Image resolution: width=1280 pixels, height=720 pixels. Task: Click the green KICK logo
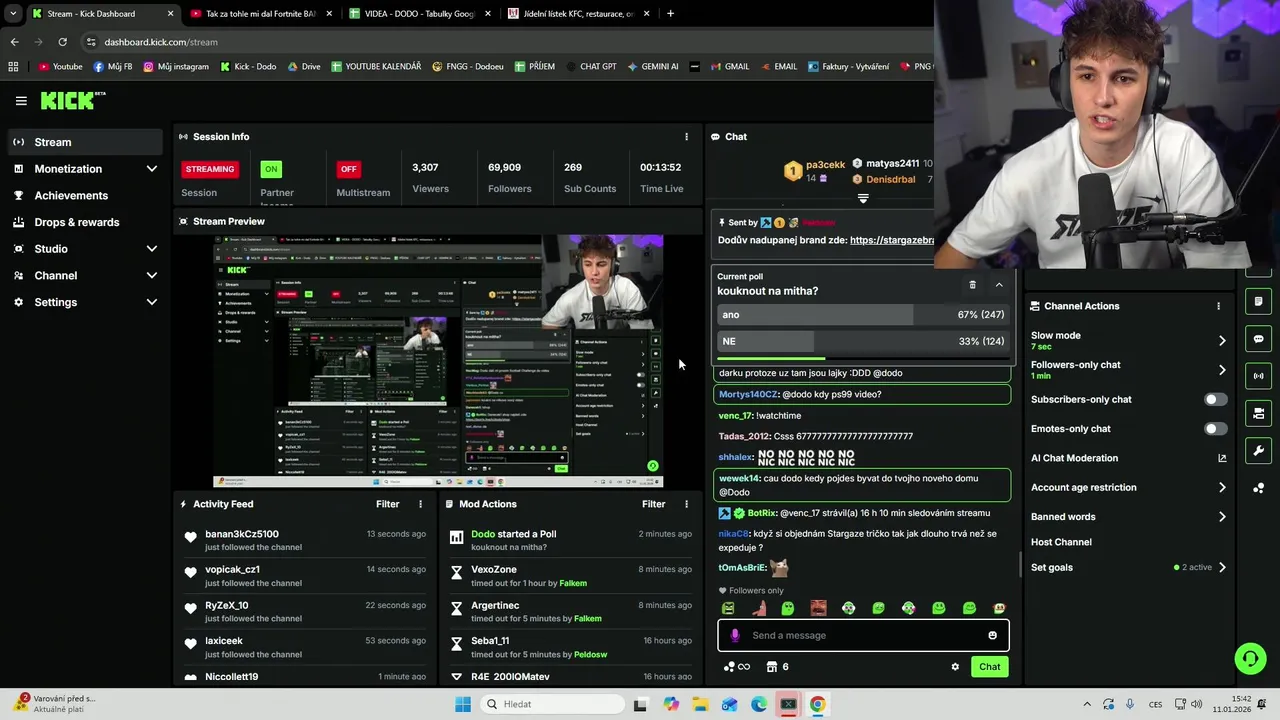[x=68, y=100]
